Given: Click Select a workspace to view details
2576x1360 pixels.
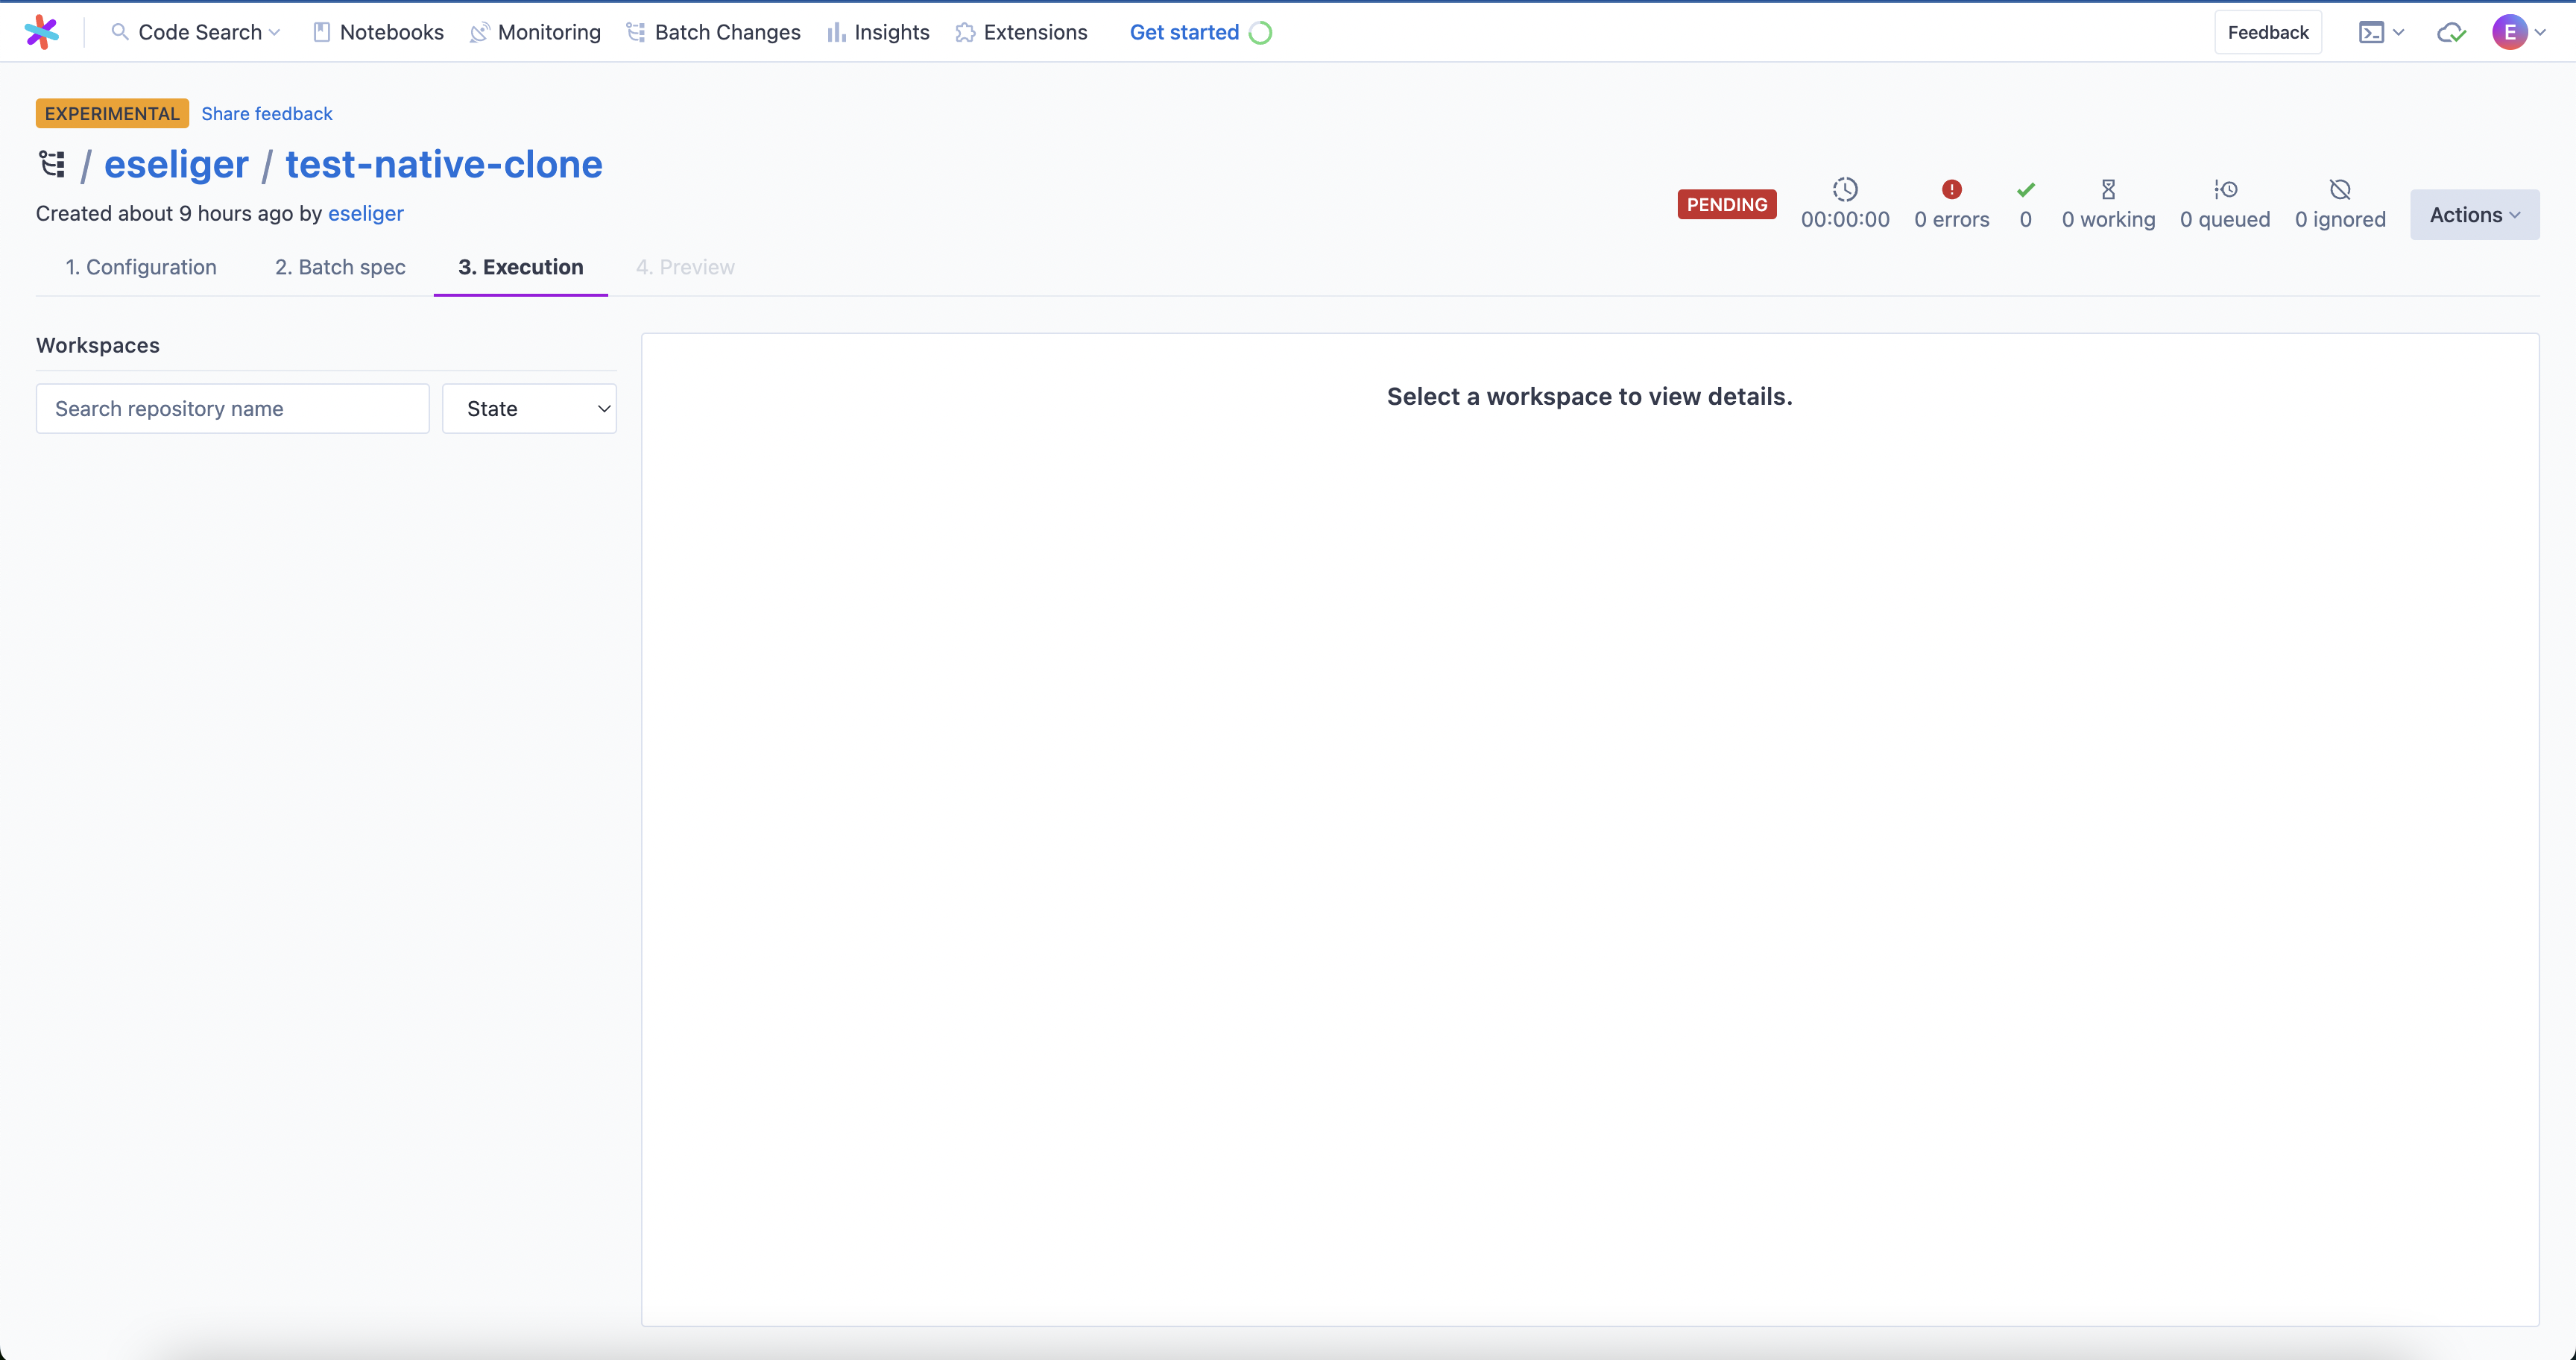Looking at the screenshot, I should point(1589,396).
